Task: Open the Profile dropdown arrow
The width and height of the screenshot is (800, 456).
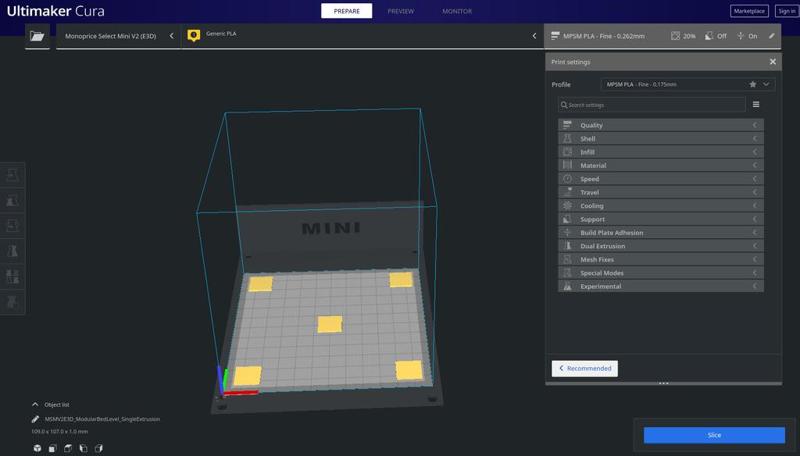Action: coord(766,85)
